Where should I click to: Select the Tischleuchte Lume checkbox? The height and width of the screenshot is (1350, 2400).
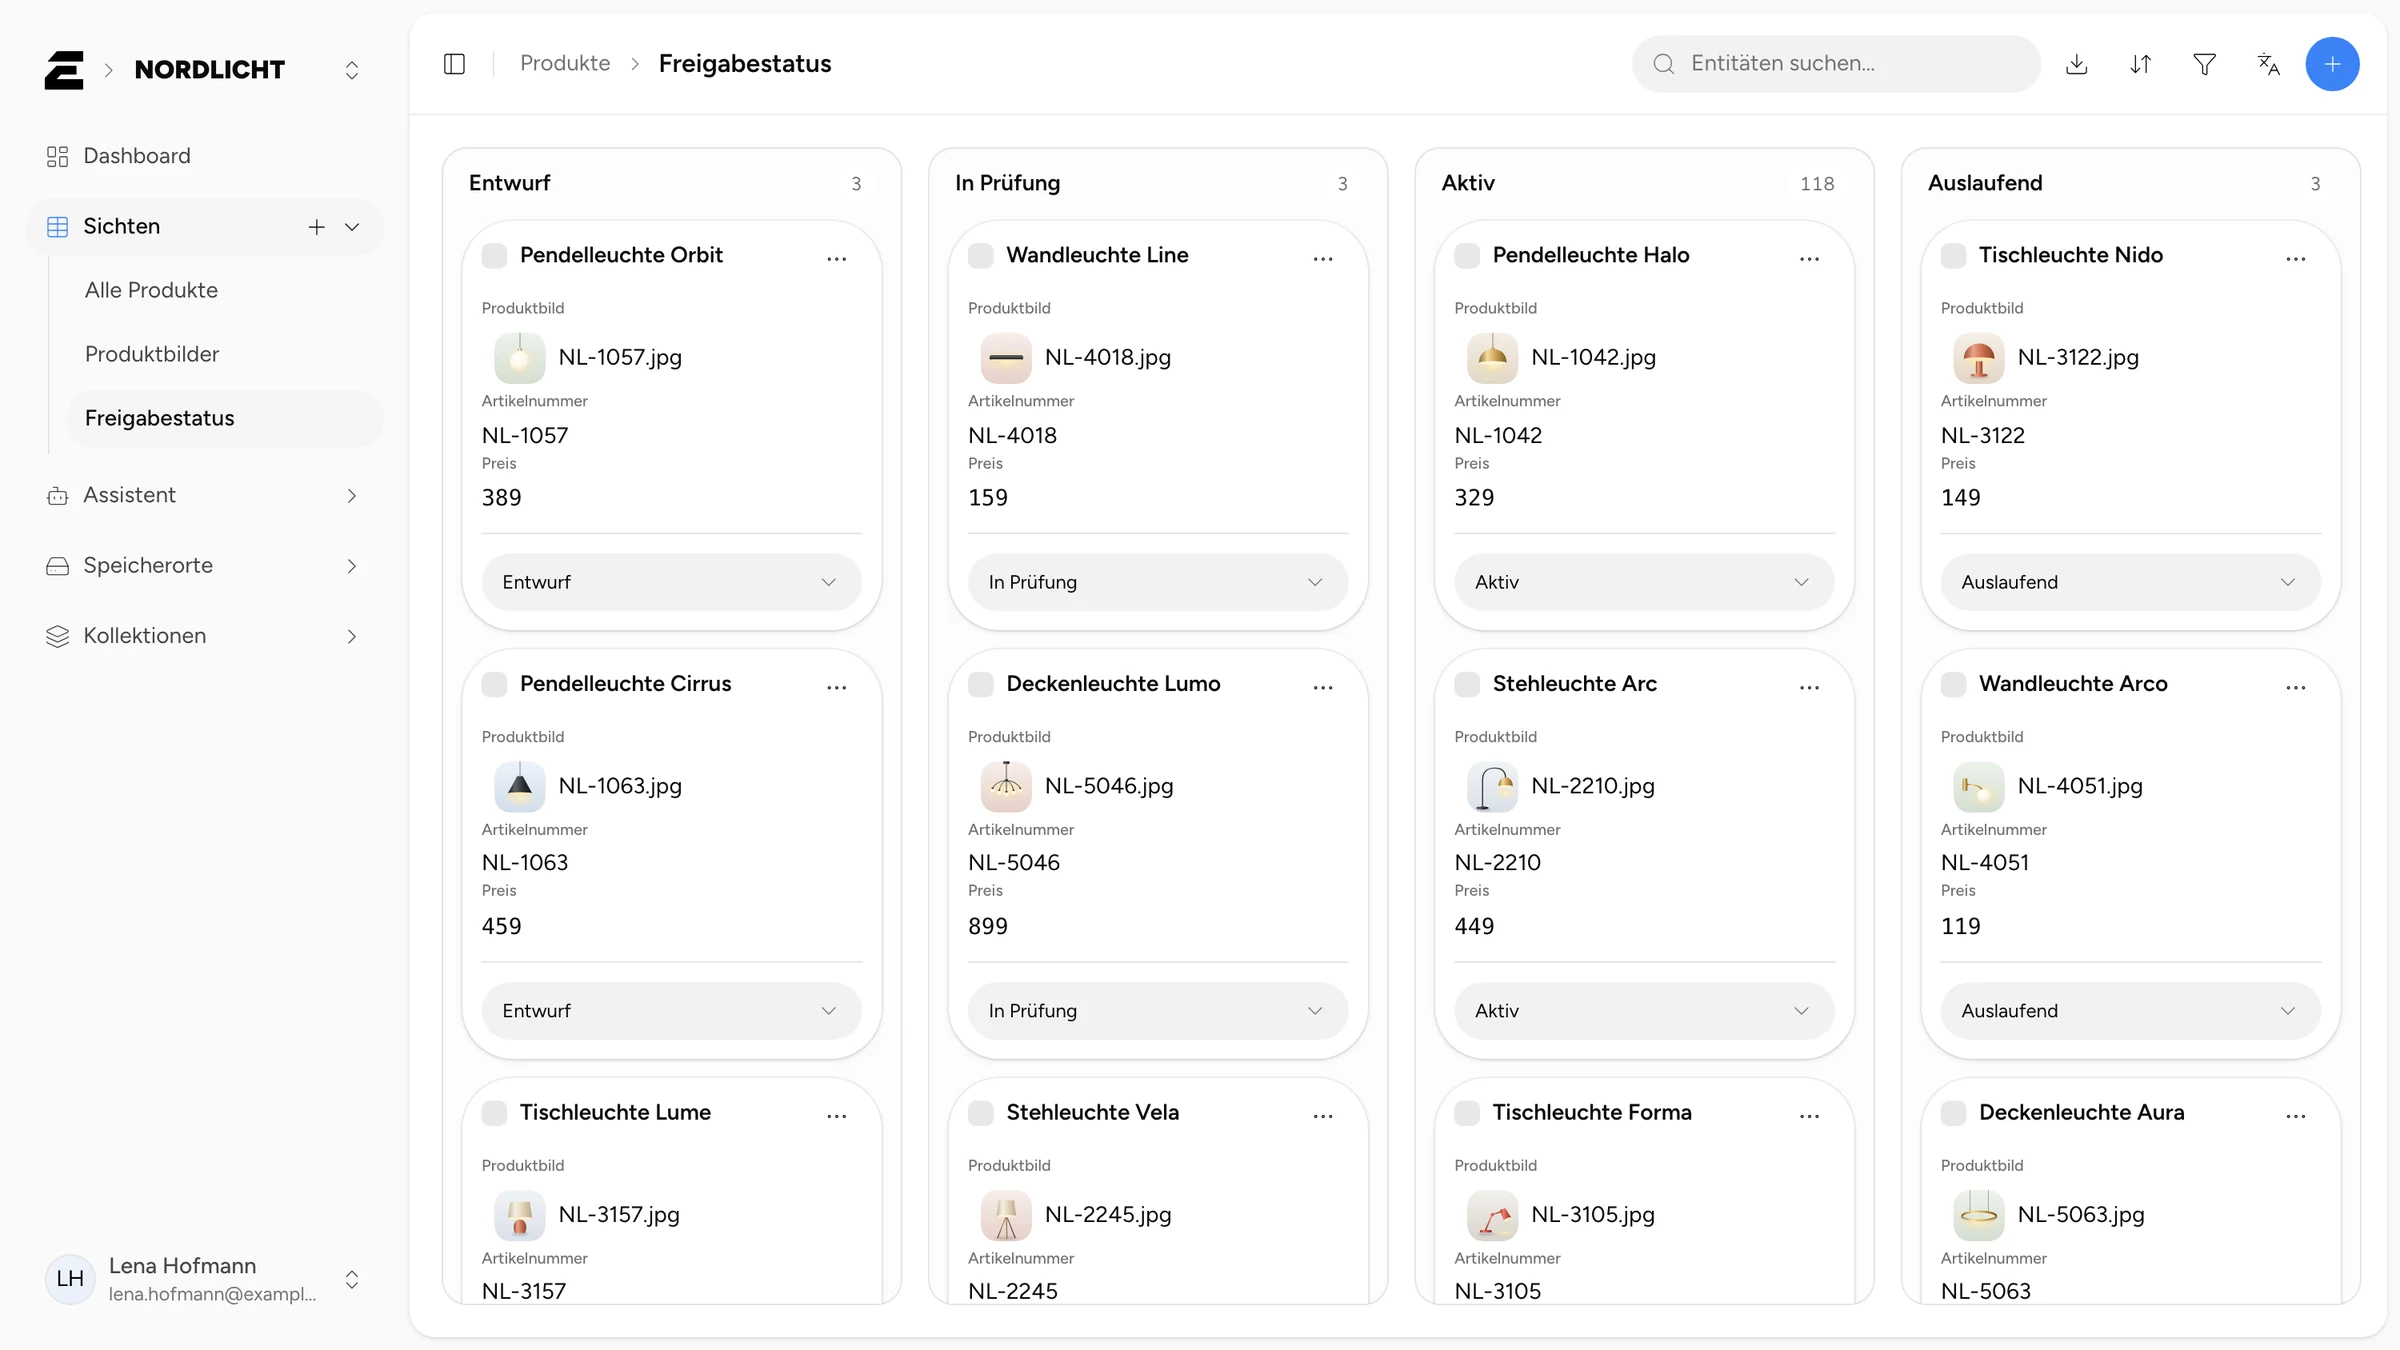point(494,1113)
